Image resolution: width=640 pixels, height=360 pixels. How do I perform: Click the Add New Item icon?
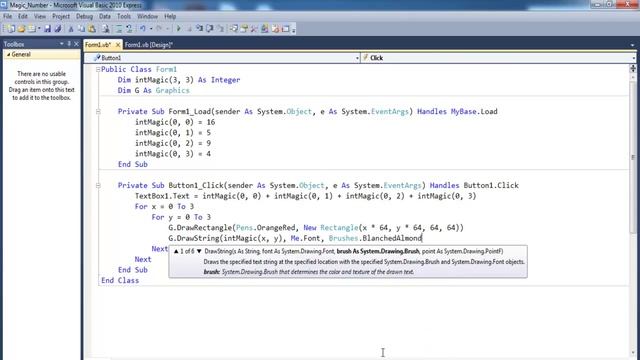pos(31,29)
